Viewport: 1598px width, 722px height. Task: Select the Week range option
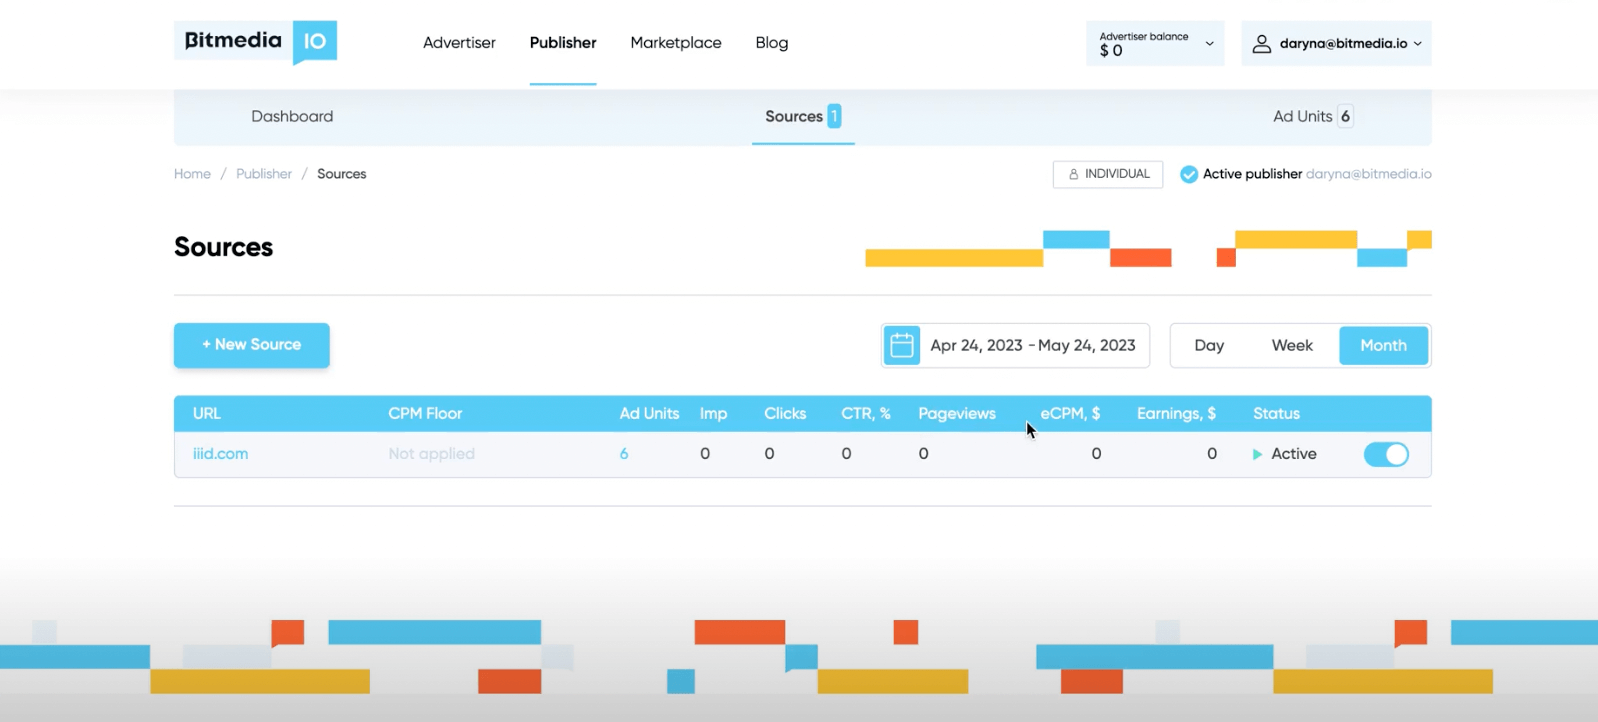pyautogui.click(x=1291, y=346)
